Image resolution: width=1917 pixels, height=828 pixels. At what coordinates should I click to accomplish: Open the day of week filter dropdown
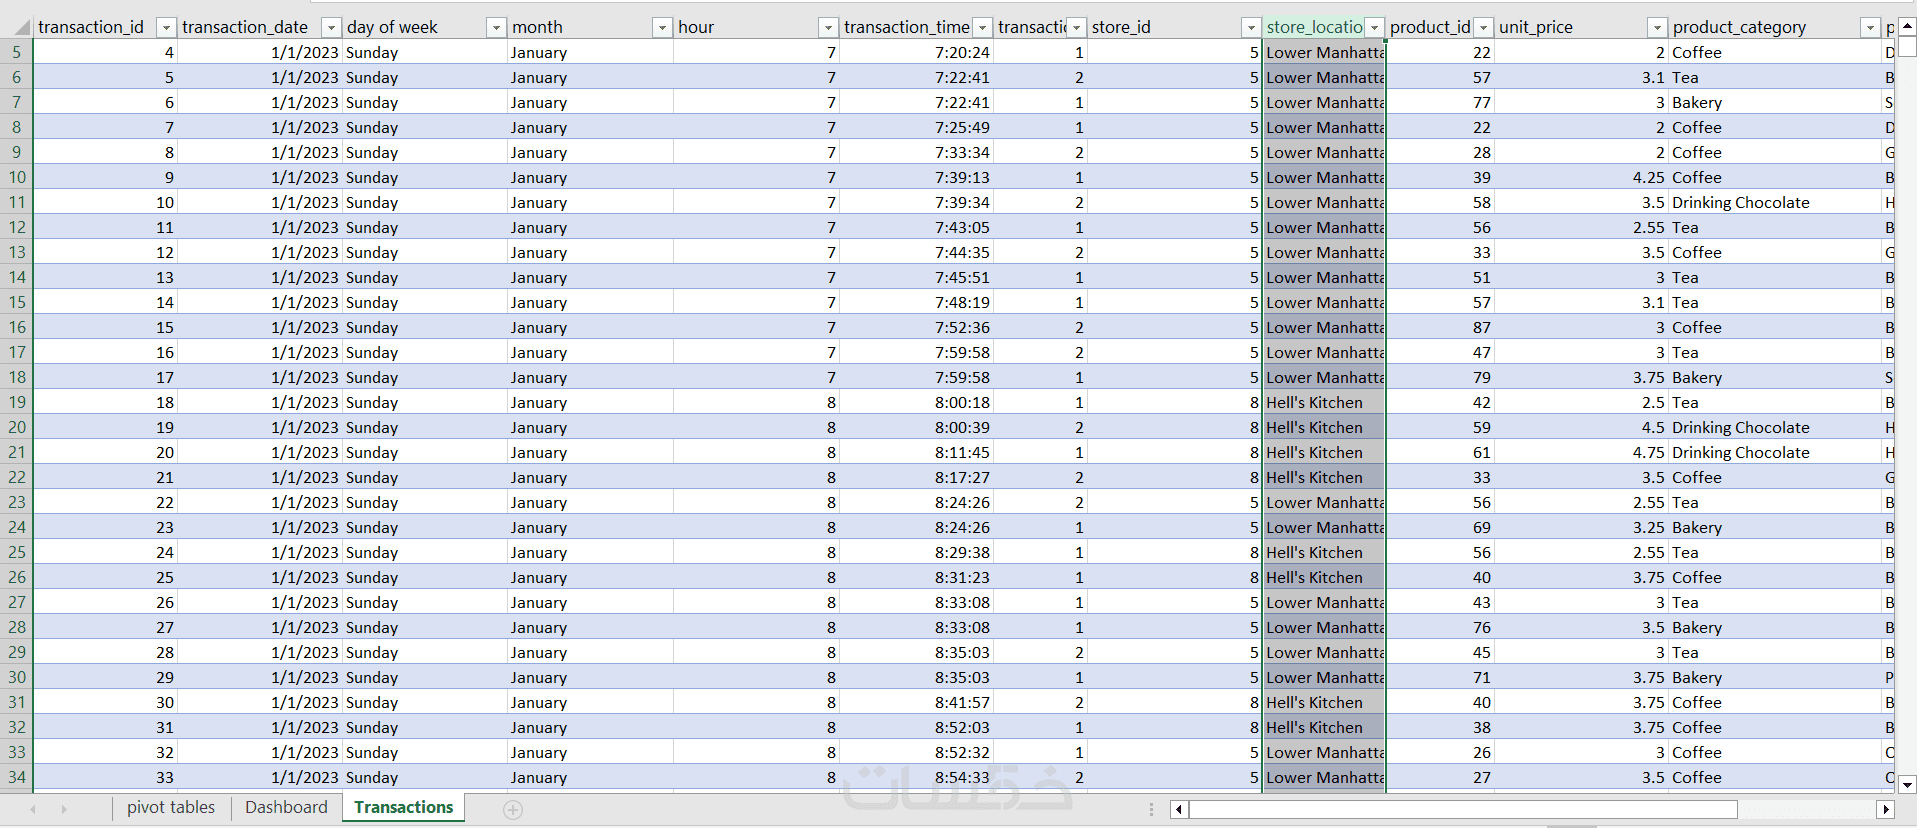(x=496, y=28)
